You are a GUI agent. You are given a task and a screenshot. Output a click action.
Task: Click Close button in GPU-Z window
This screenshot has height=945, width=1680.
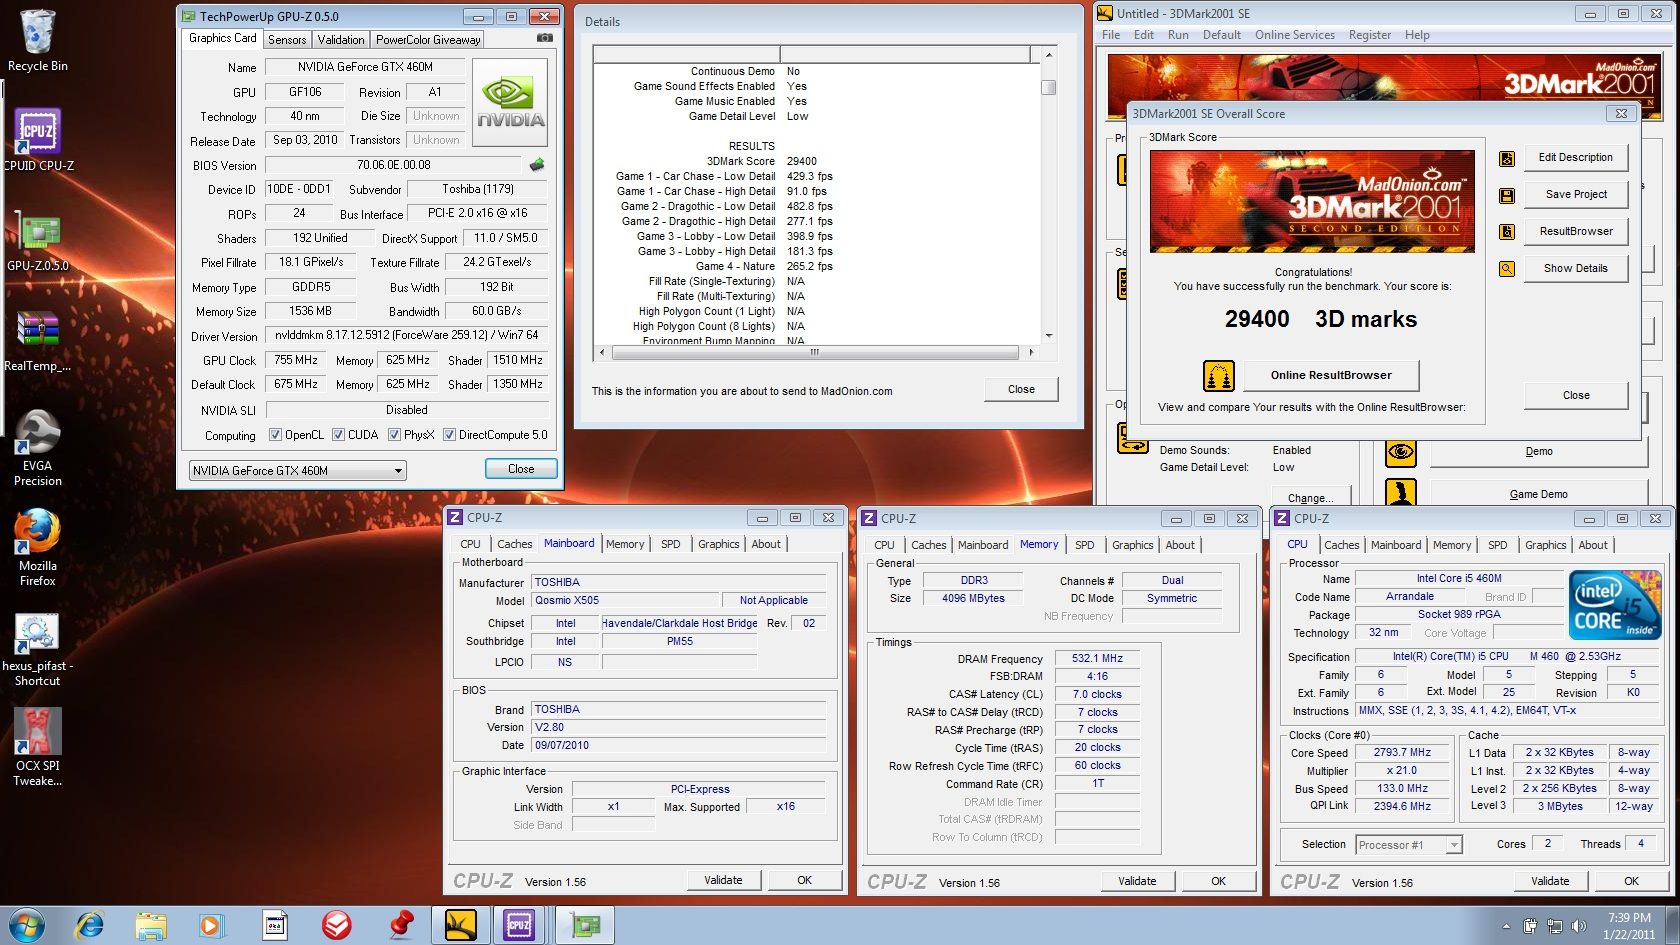tap(521, 469)
